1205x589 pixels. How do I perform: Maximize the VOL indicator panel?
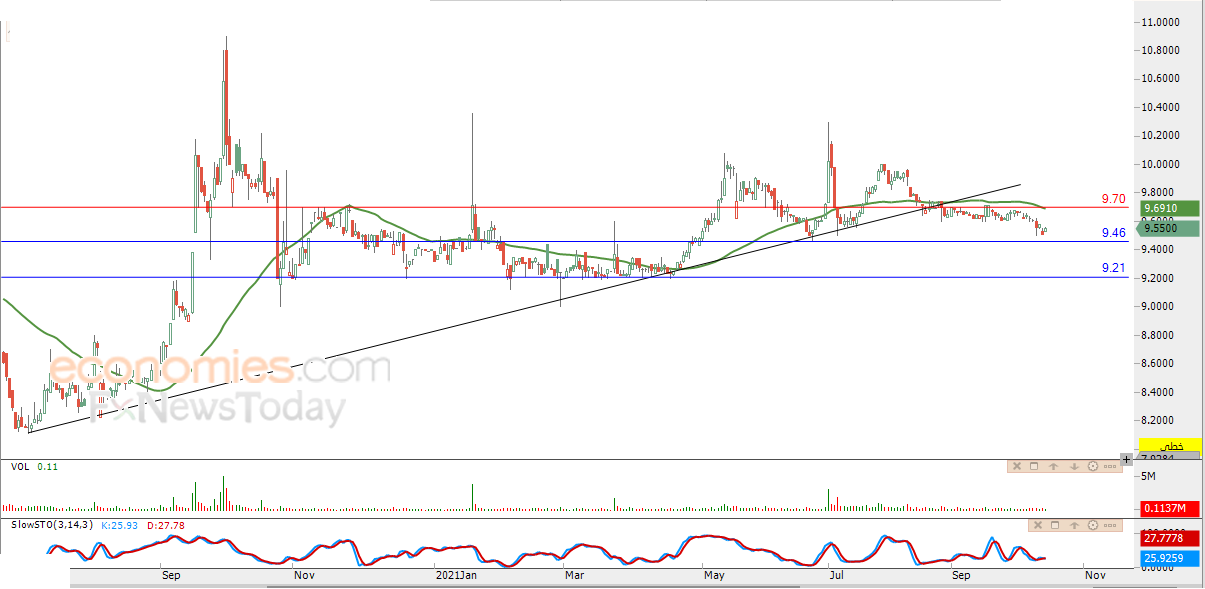tap(1034, 466)
